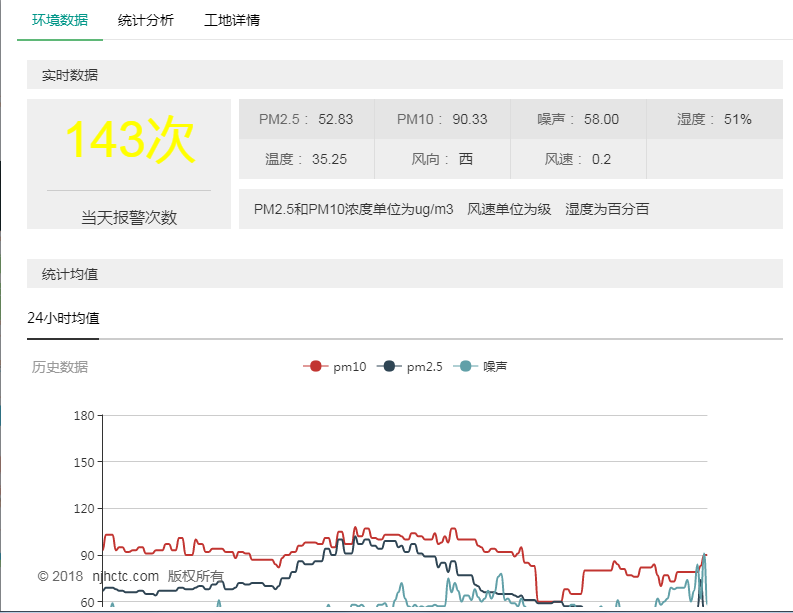Click the 150 y-axis label
The height and width of the screenshot is (613, 793).
coord(84,462)
